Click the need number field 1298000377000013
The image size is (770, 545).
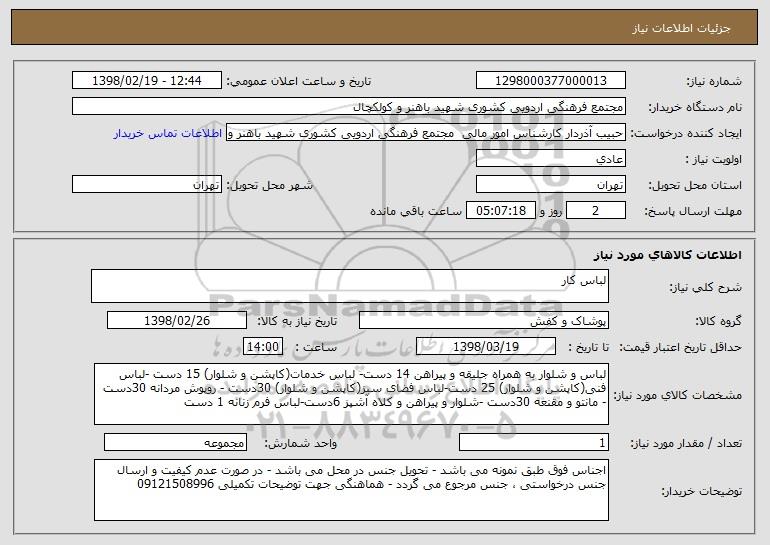coord(550,81)
